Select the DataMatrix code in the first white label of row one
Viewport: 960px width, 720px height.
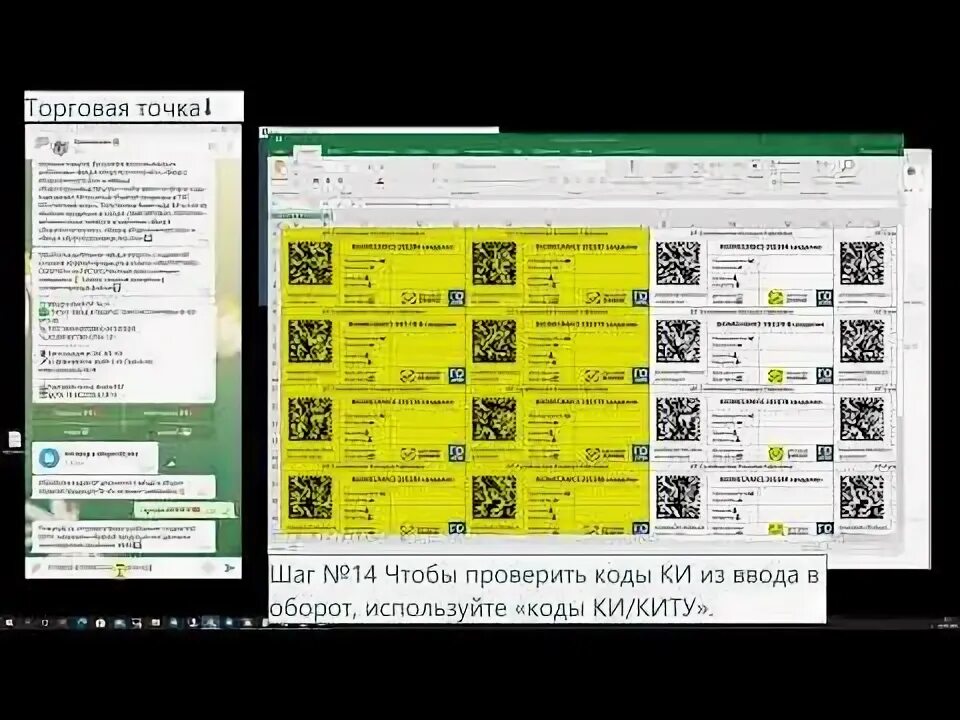coord(678,263)
